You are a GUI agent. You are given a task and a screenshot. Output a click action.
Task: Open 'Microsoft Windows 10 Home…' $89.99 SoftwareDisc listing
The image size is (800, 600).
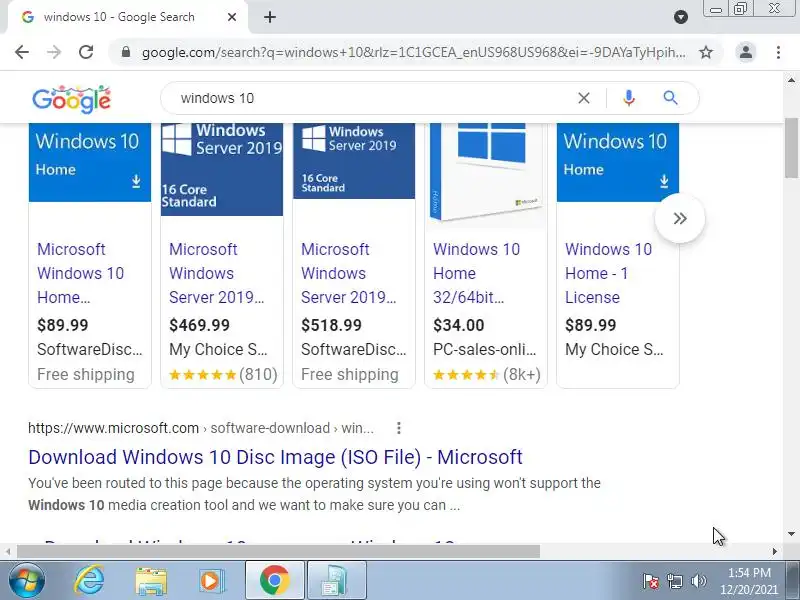pyautogui.click(x=81, y=273)
